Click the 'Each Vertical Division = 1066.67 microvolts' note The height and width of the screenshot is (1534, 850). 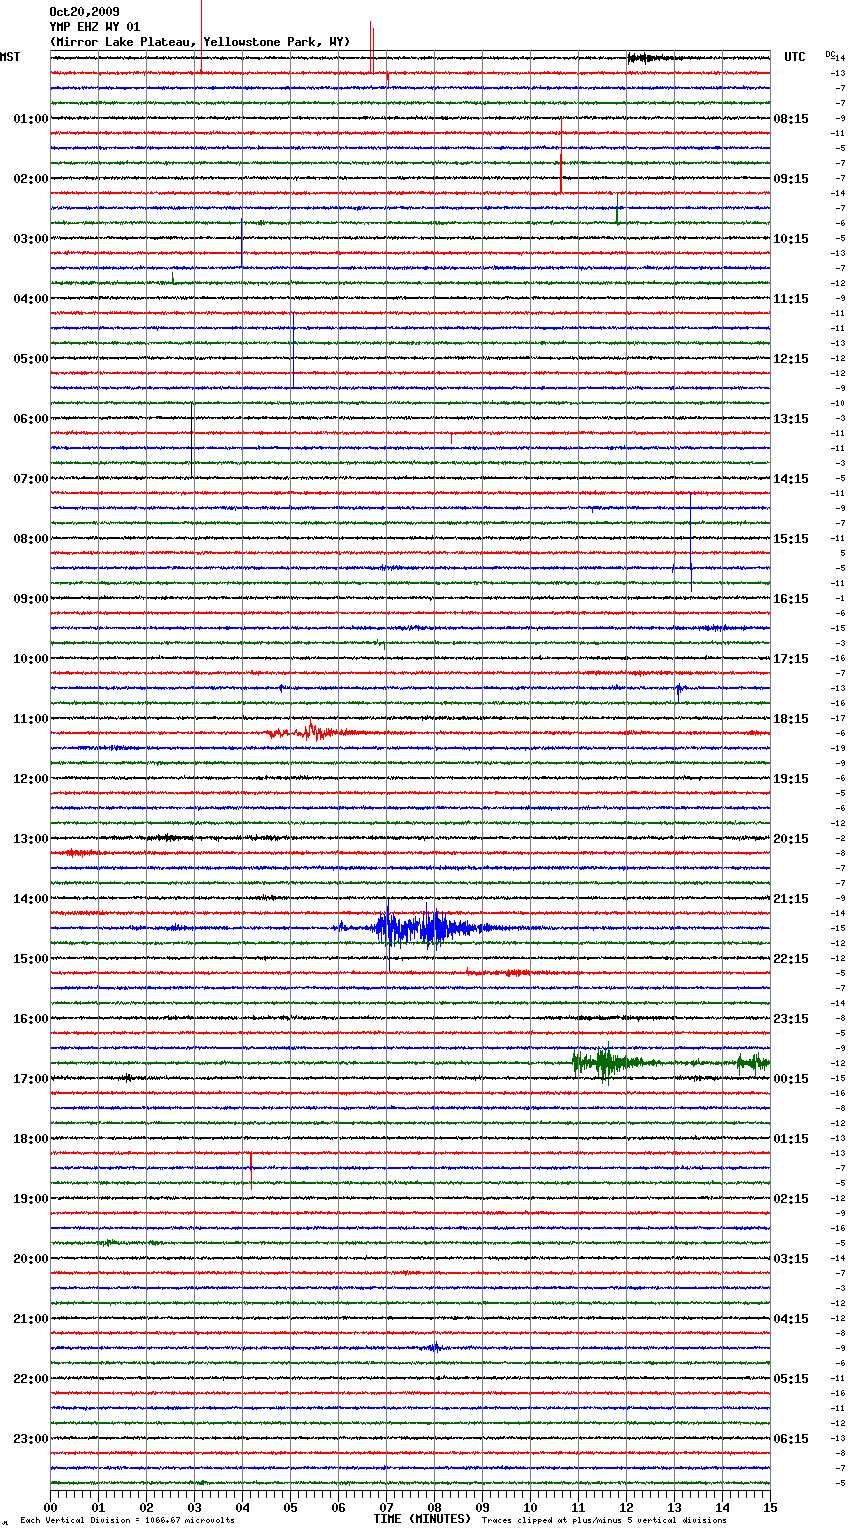pos(128,1521)
